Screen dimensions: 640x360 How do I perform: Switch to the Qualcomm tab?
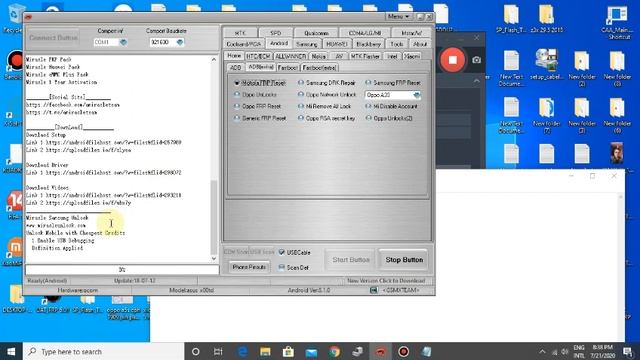pos(316,33)
